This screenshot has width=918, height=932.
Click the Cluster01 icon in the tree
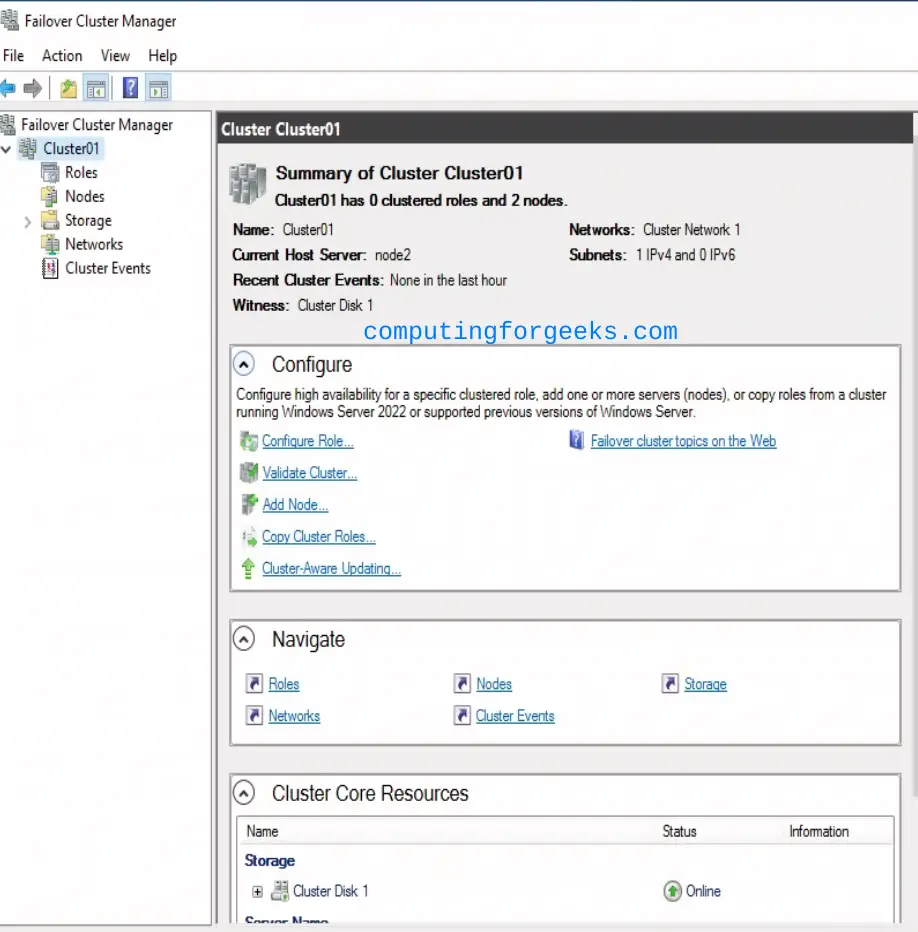(x=27, y=148)
